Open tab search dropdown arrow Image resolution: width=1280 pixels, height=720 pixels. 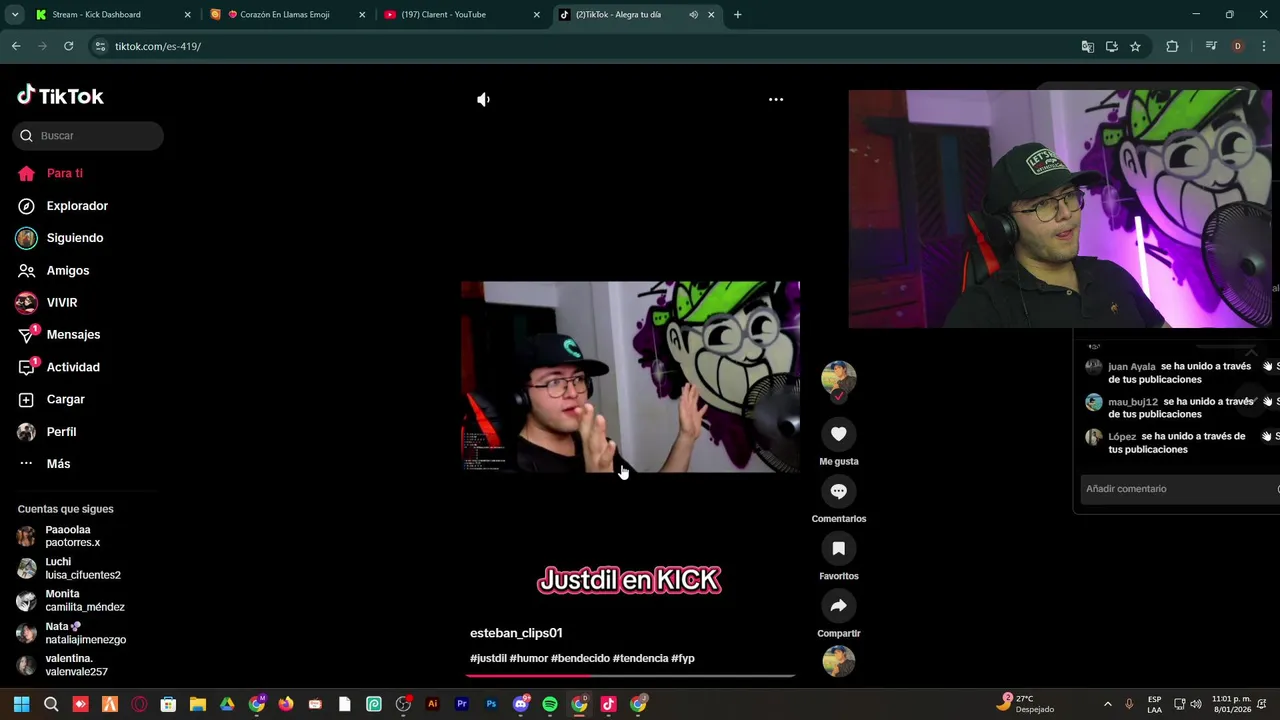[x=14, y=15]
